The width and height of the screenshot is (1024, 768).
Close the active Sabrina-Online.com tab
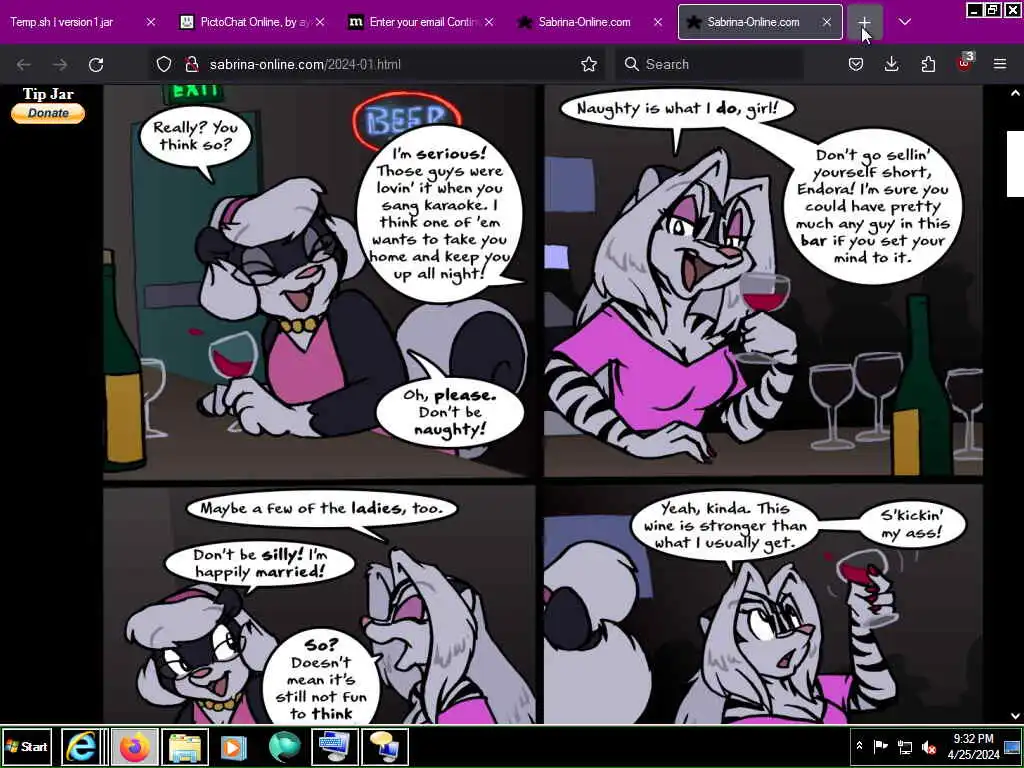tap(827, 22)
